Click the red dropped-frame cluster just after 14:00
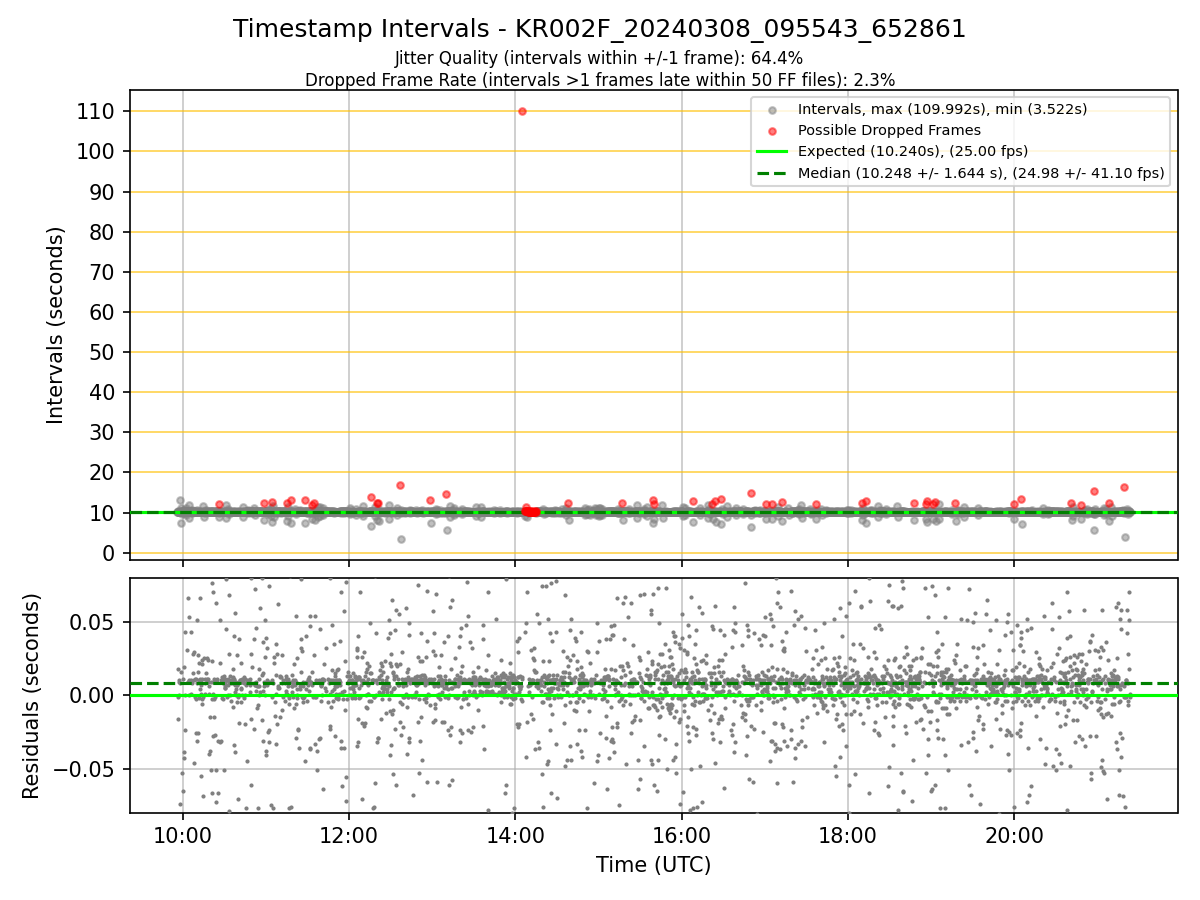This screenshot has height=900, width=1200. 530,511
